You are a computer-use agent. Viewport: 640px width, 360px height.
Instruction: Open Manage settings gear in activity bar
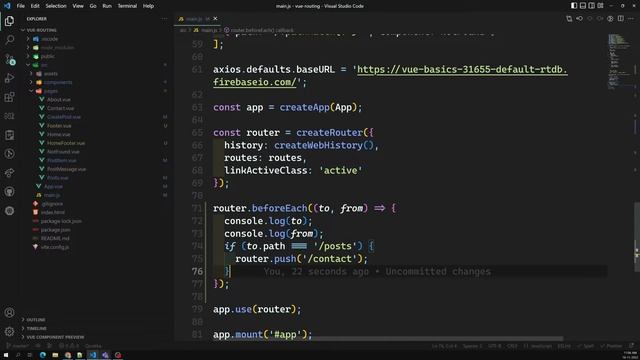[9, 331]
